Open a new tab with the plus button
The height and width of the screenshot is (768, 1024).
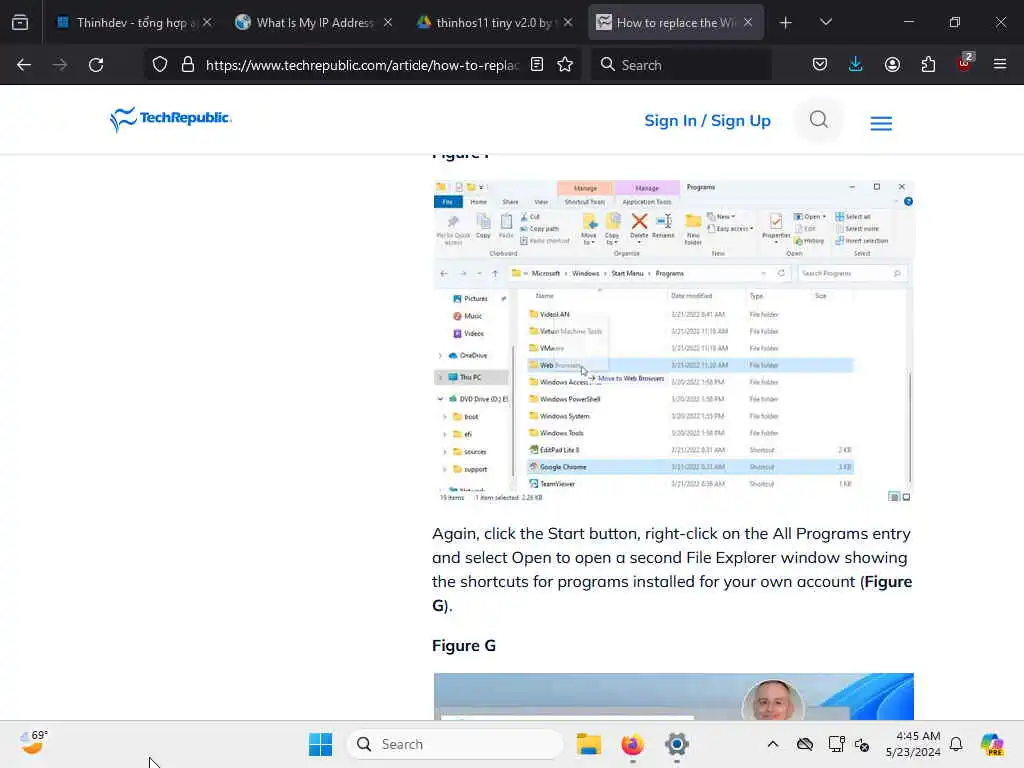click(786, 23)
